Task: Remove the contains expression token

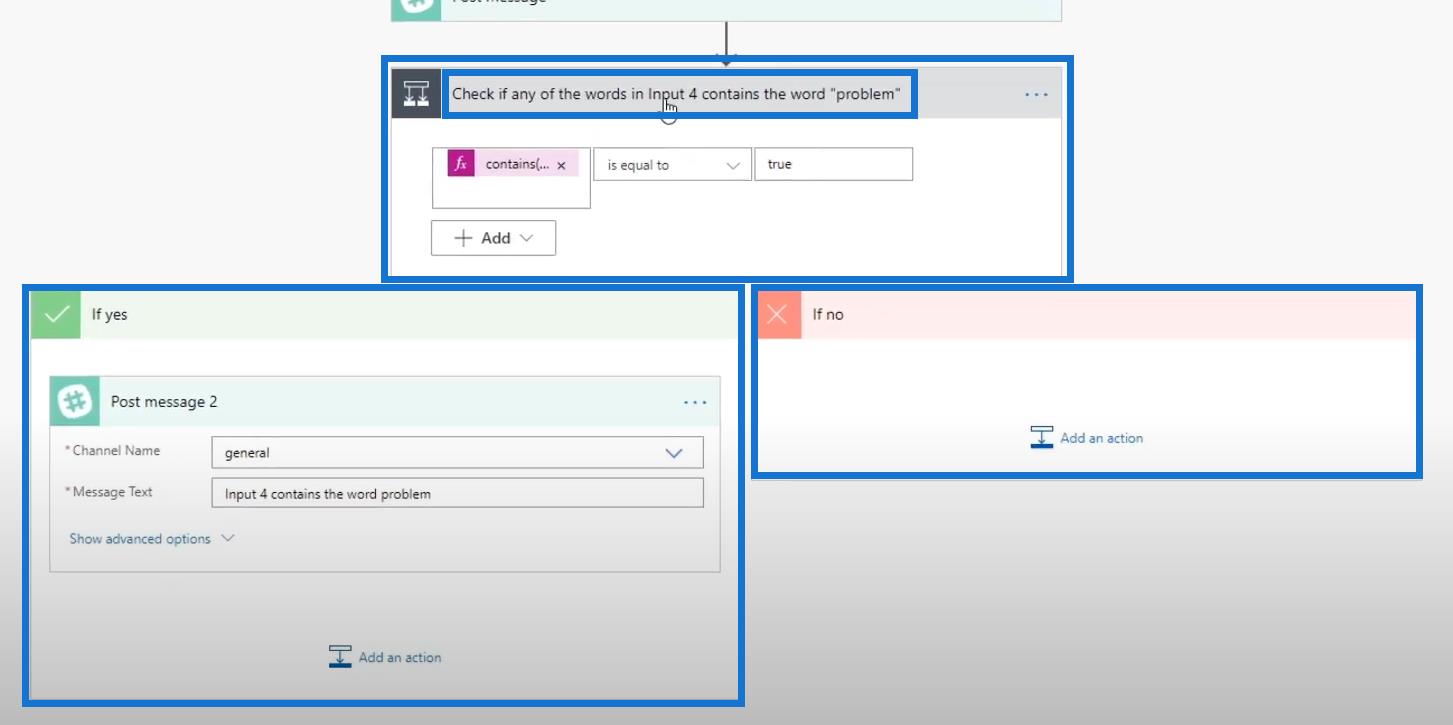Action: pos(561,165)
